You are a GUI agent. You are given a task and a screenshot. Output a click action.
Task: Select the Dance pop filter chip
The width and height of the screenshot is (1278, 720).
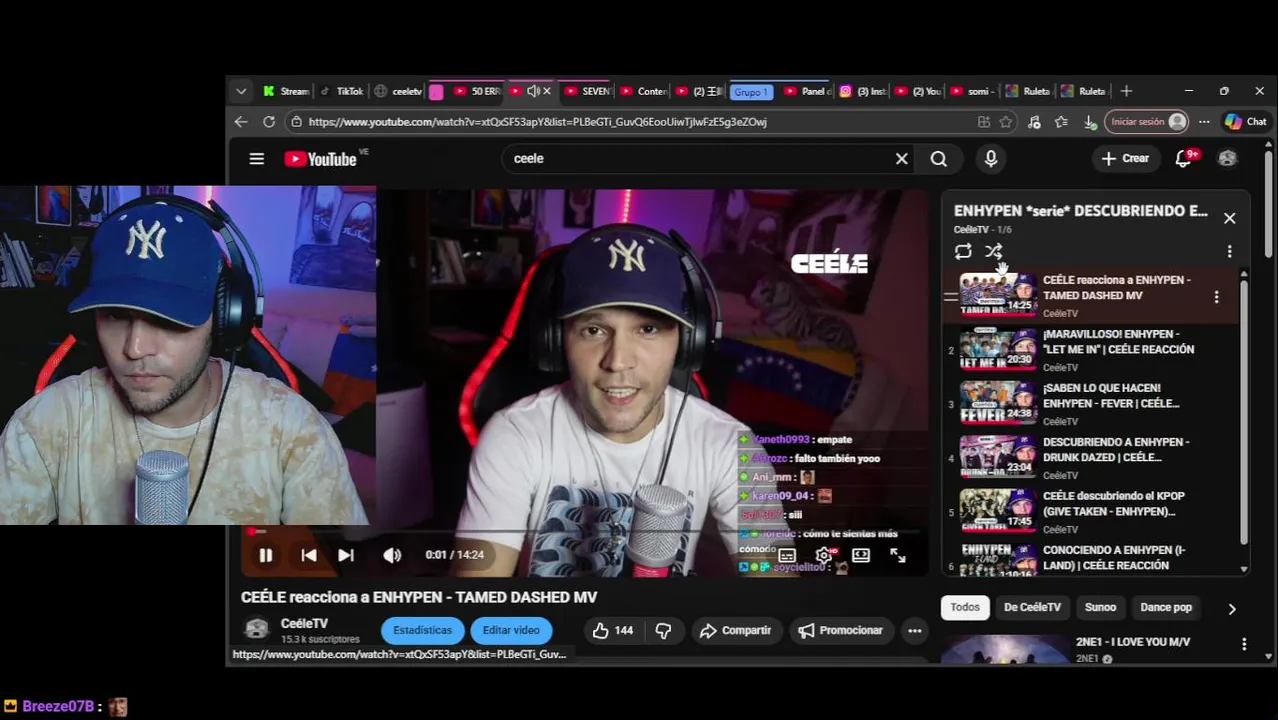pos(1166,607)
